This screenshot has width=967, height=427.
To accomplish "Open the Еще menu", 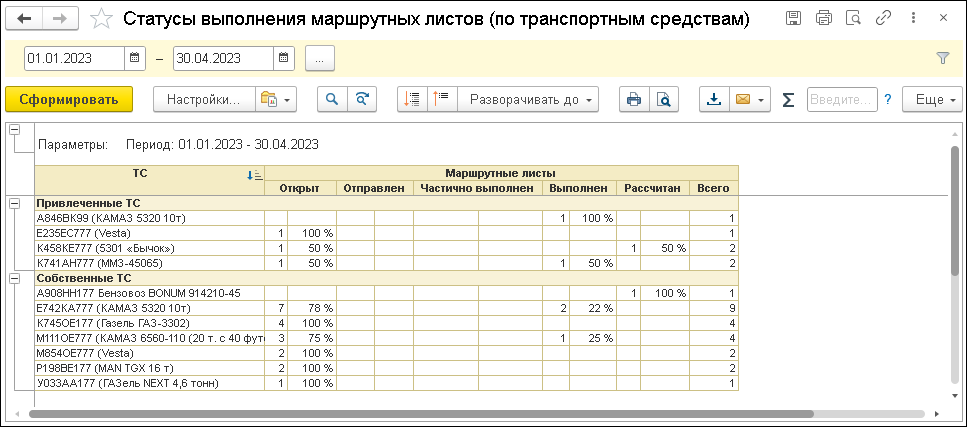I will click(x=932, y=99).
